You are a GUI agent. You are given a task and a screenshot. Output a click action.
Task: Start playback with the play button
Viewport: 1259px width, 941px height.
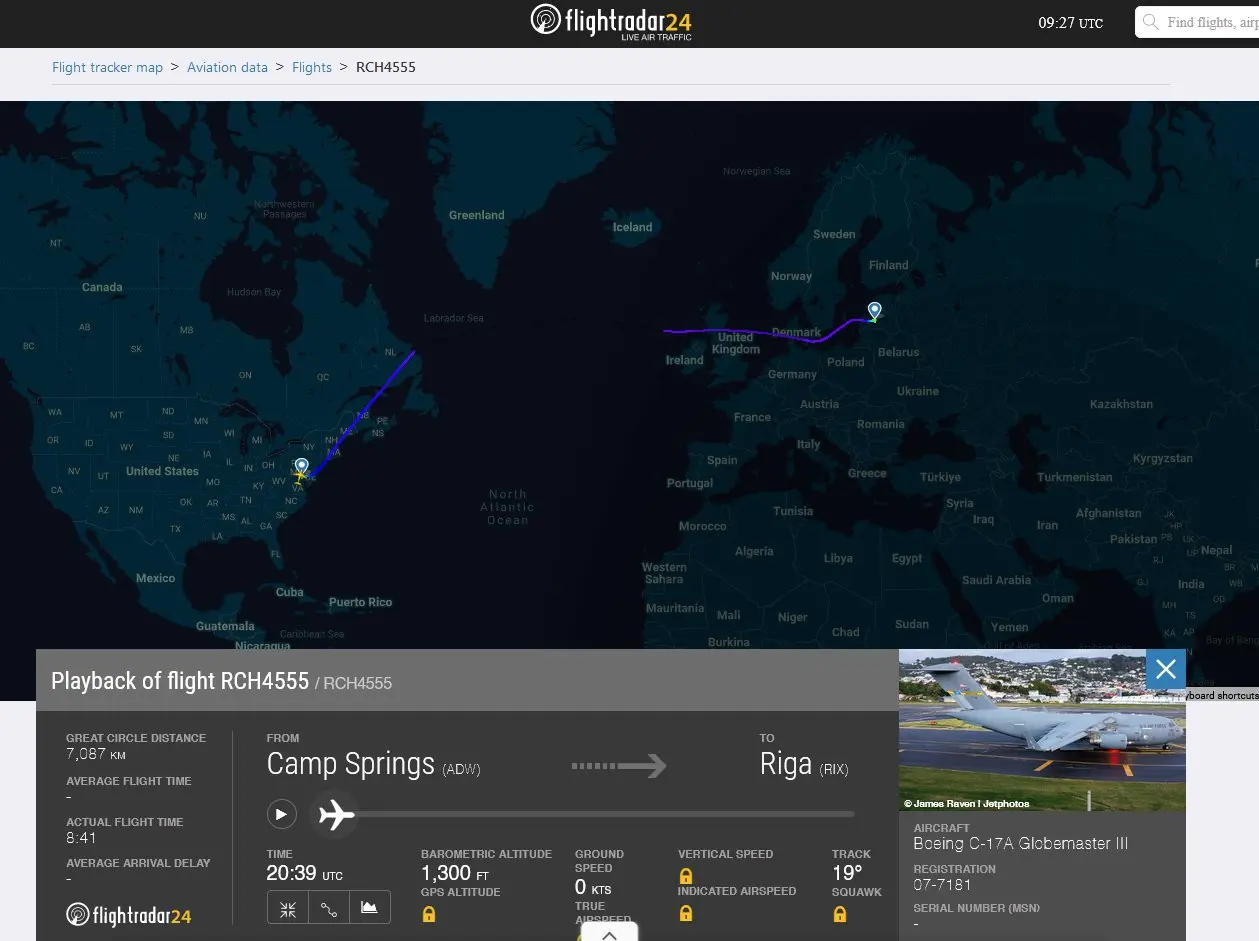(282, 814)
